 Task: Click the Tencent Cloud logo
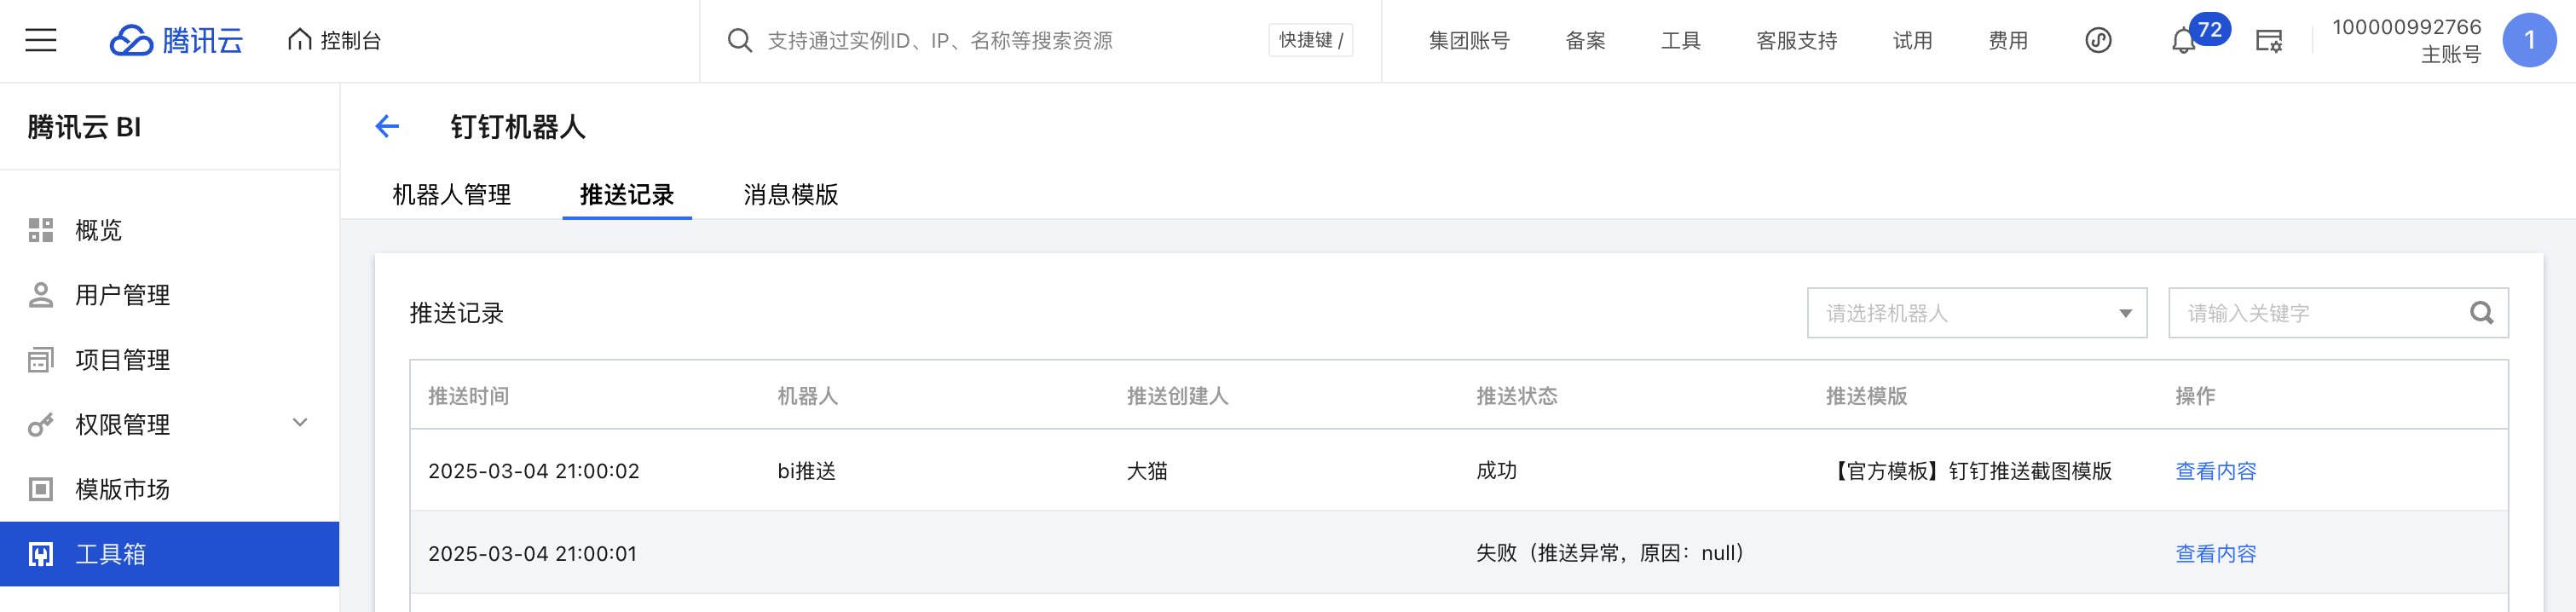(x=176, y=40)
